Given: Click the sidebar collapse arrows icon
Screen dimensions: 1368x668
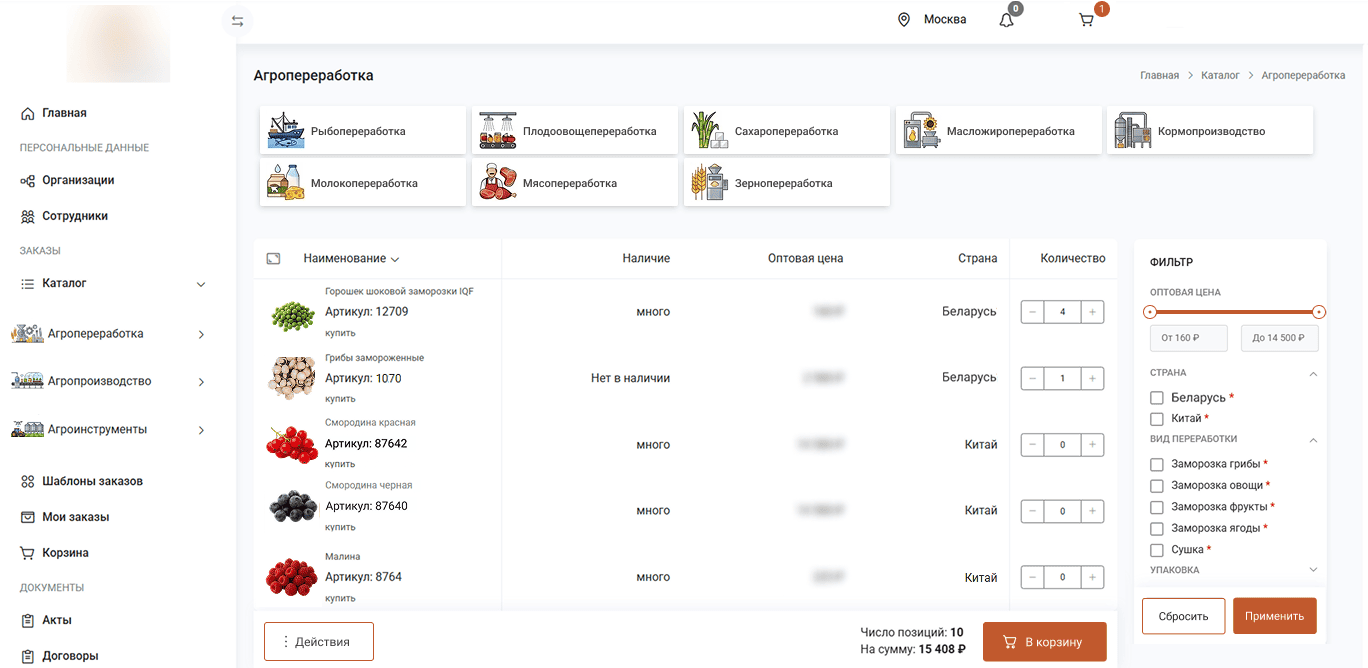Looking at the screenshot, I should [237, 21].
